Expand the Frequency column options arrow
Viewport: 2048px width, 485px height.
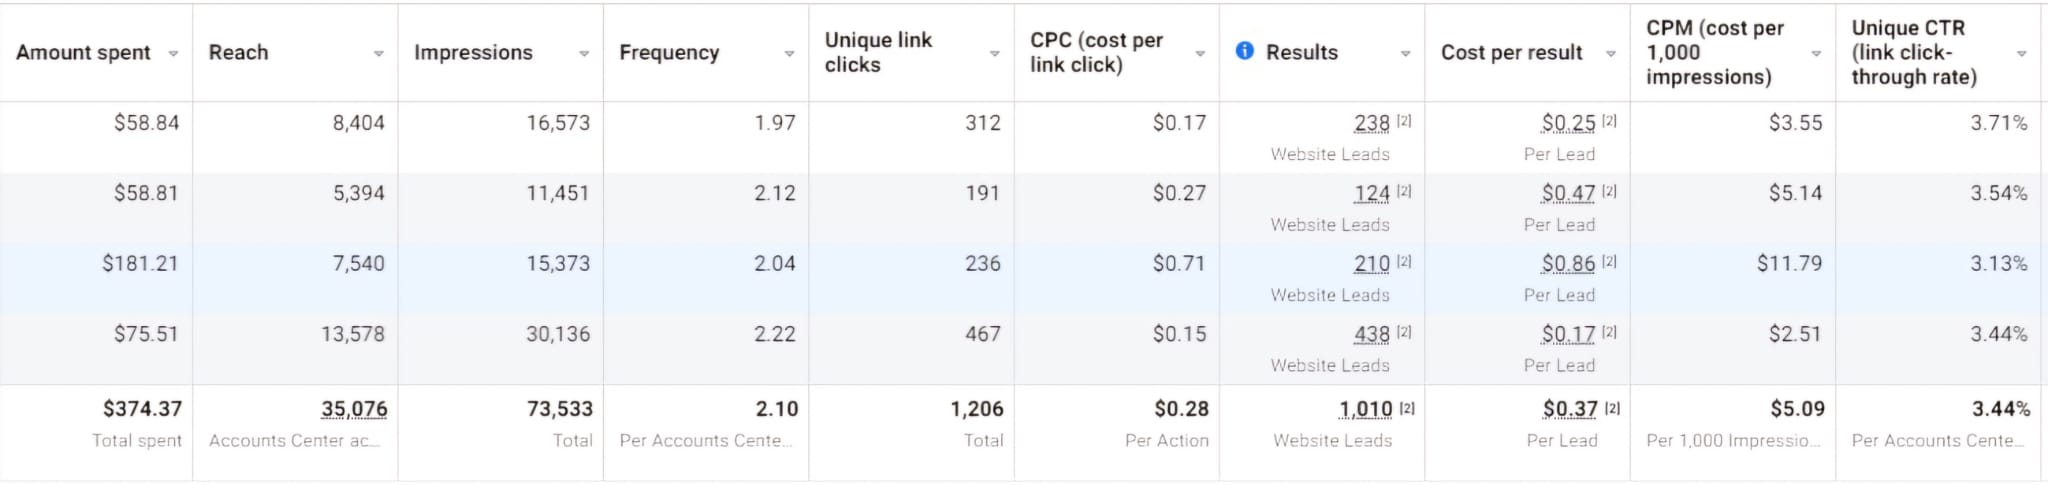pyautogui.click(x=789, y=54)
